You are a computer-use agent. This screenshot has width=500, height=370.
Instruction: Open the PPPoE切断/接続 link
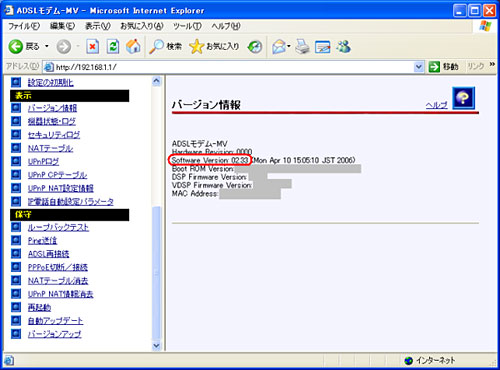pyautogui.click(x=58, y=267)
